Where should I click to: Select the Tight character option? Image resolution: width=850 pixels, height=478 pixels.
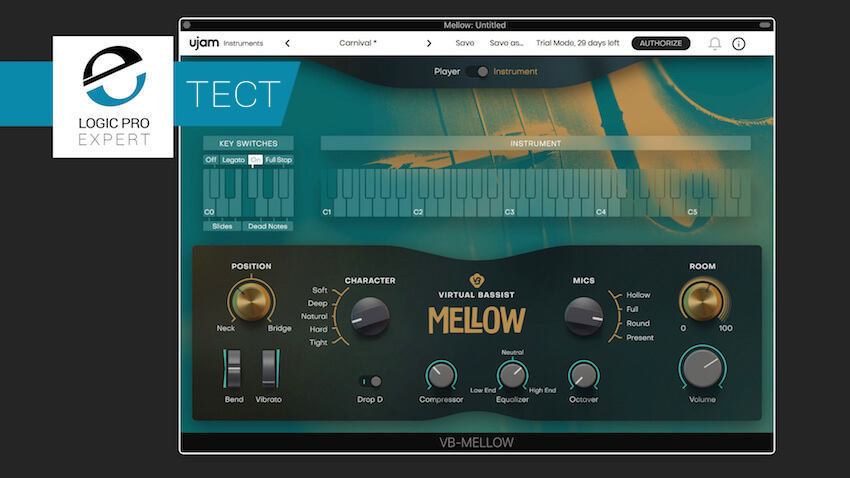[x=318, y=343]
